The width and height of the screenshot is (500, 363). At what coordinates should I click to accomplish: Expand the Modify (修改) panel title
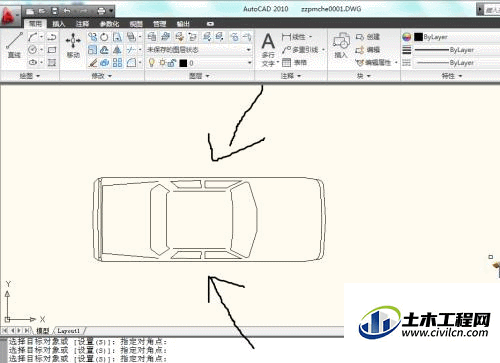coord(102,76)
